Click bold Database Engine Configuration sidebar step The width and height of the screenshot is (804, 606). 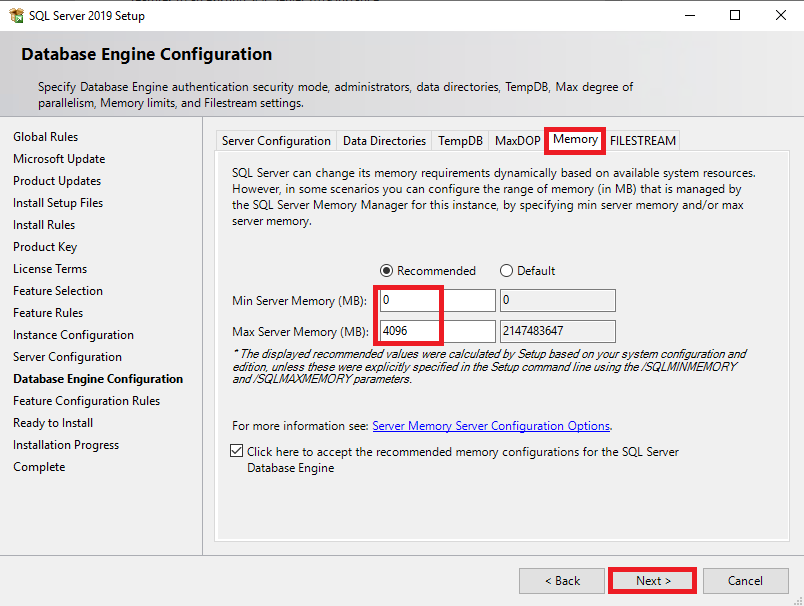98,379
